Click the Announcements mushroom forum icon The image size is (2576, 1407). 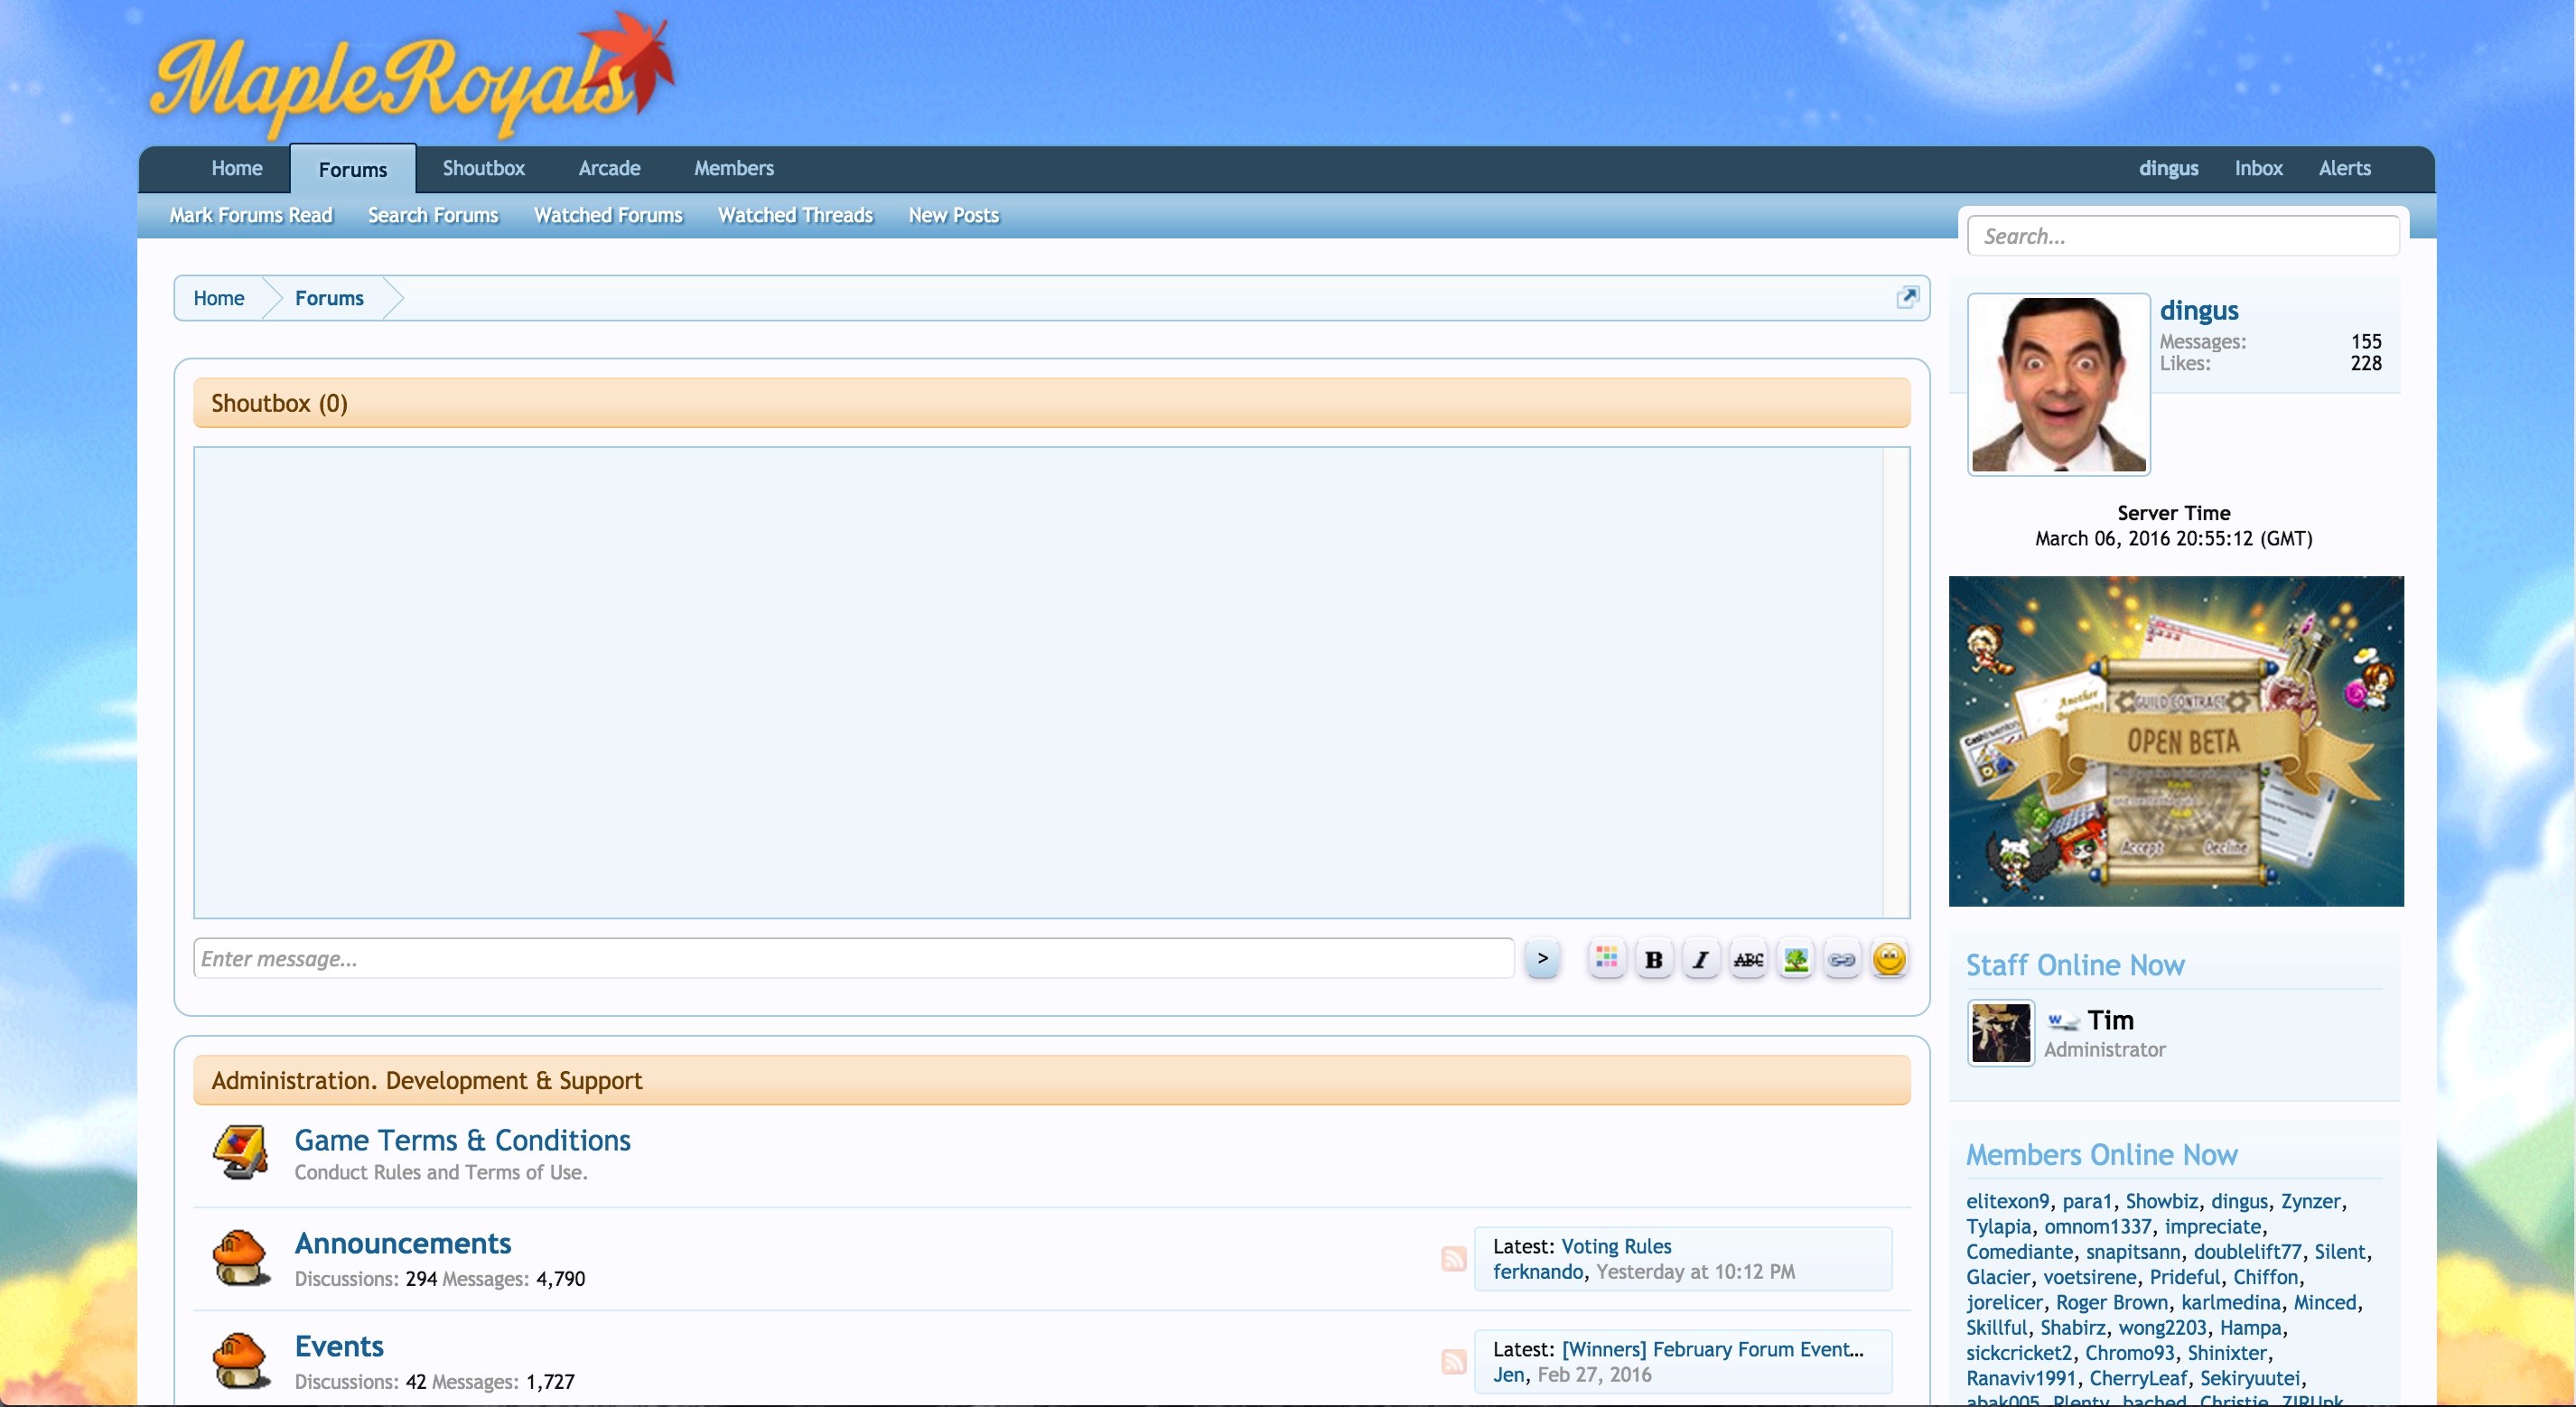[x=240, y=1257]
